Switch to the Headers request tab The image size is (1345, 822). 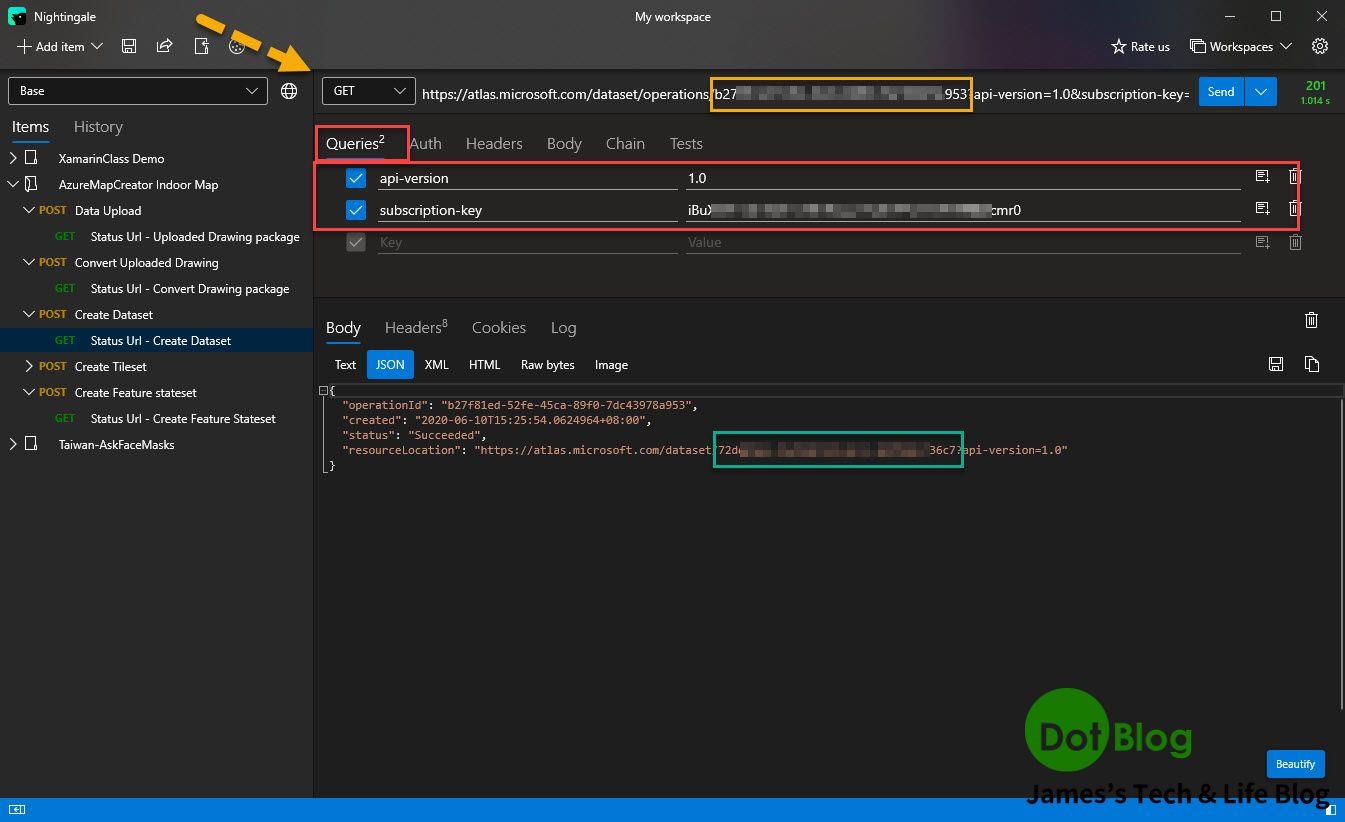click(494, 144)
